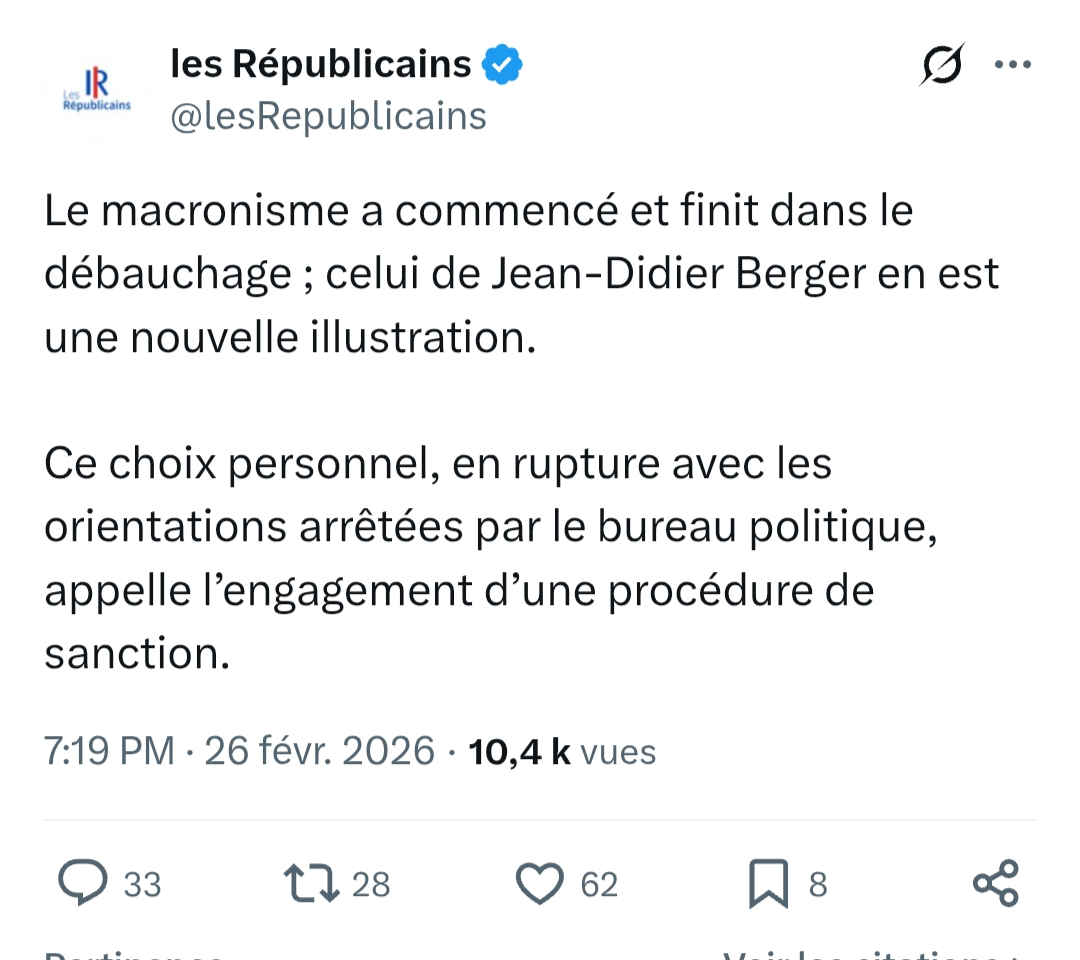This screenshot has height=960, width=1080.
Task: Like the tweet with the heart icon
Action: coord(541,884)
